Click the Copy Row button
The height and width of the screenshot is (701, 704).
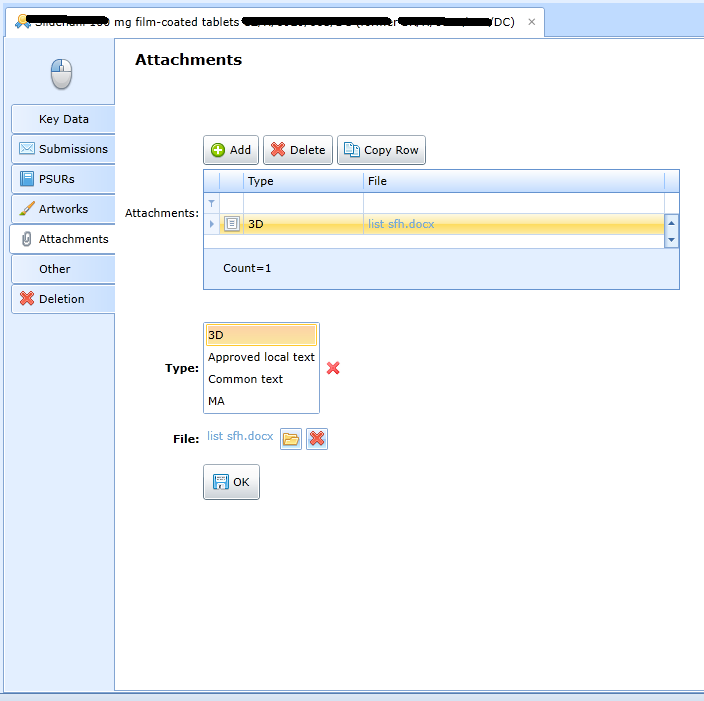[x=381, y=150]
